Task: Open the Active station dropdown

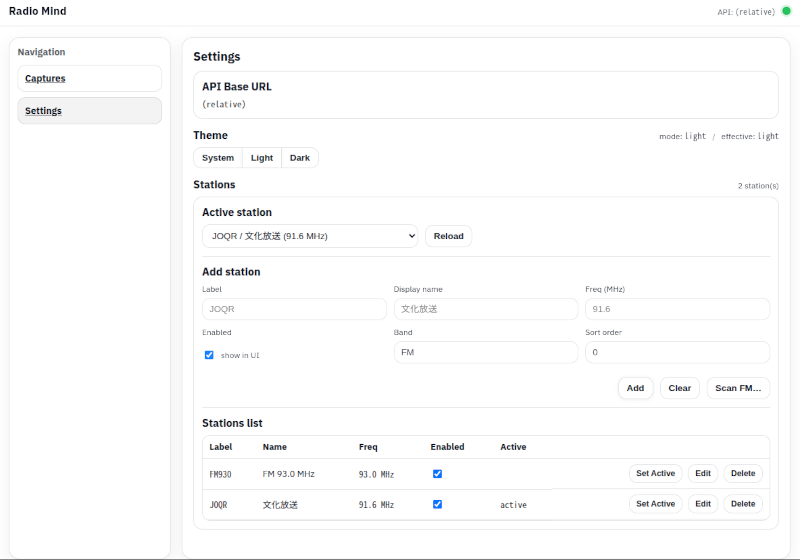Action: (309, 236)
